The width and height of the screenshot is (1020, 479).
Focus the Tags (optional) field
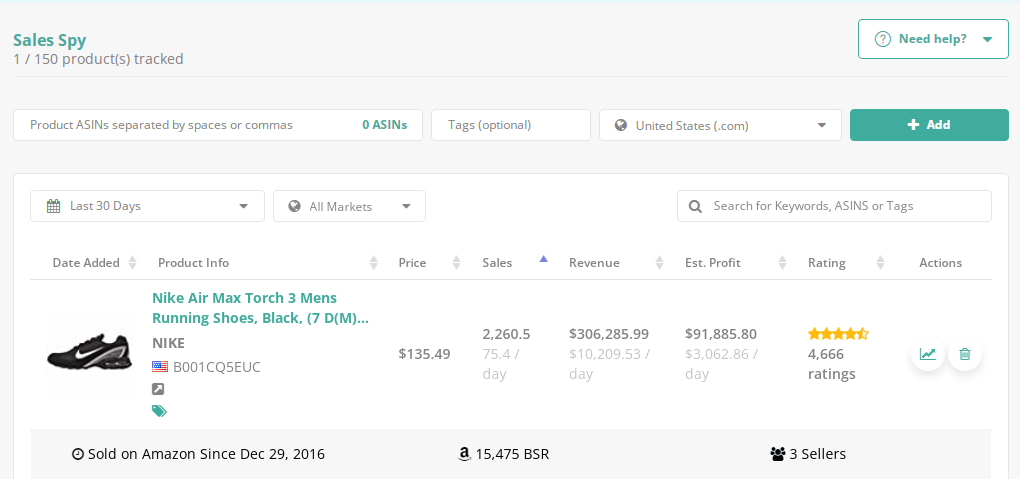click(x=510, y=125)
